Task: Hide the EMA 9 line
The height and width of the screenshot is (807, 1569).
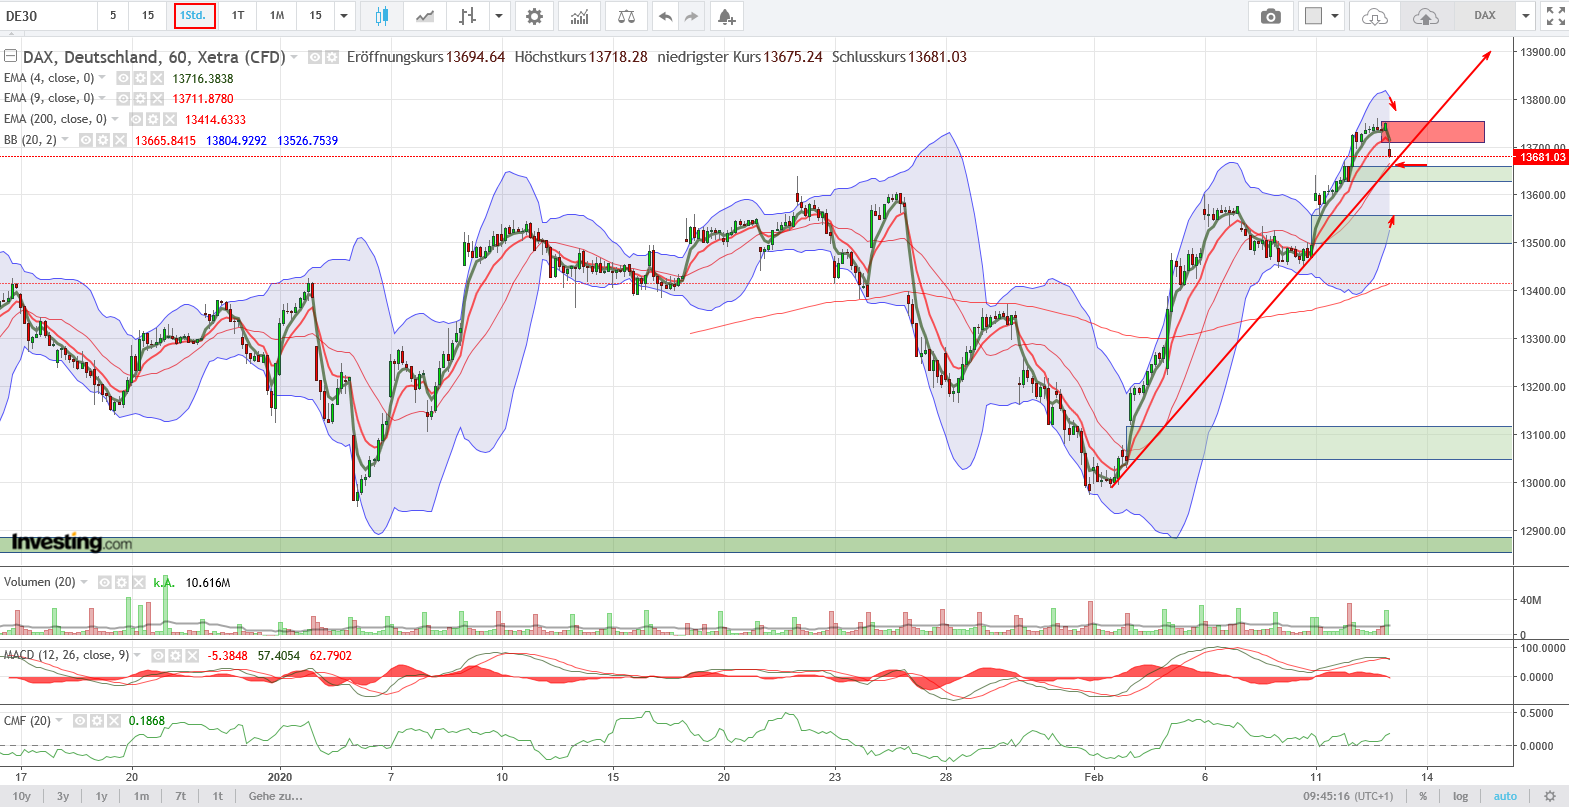Action: (x=124, y=99)
